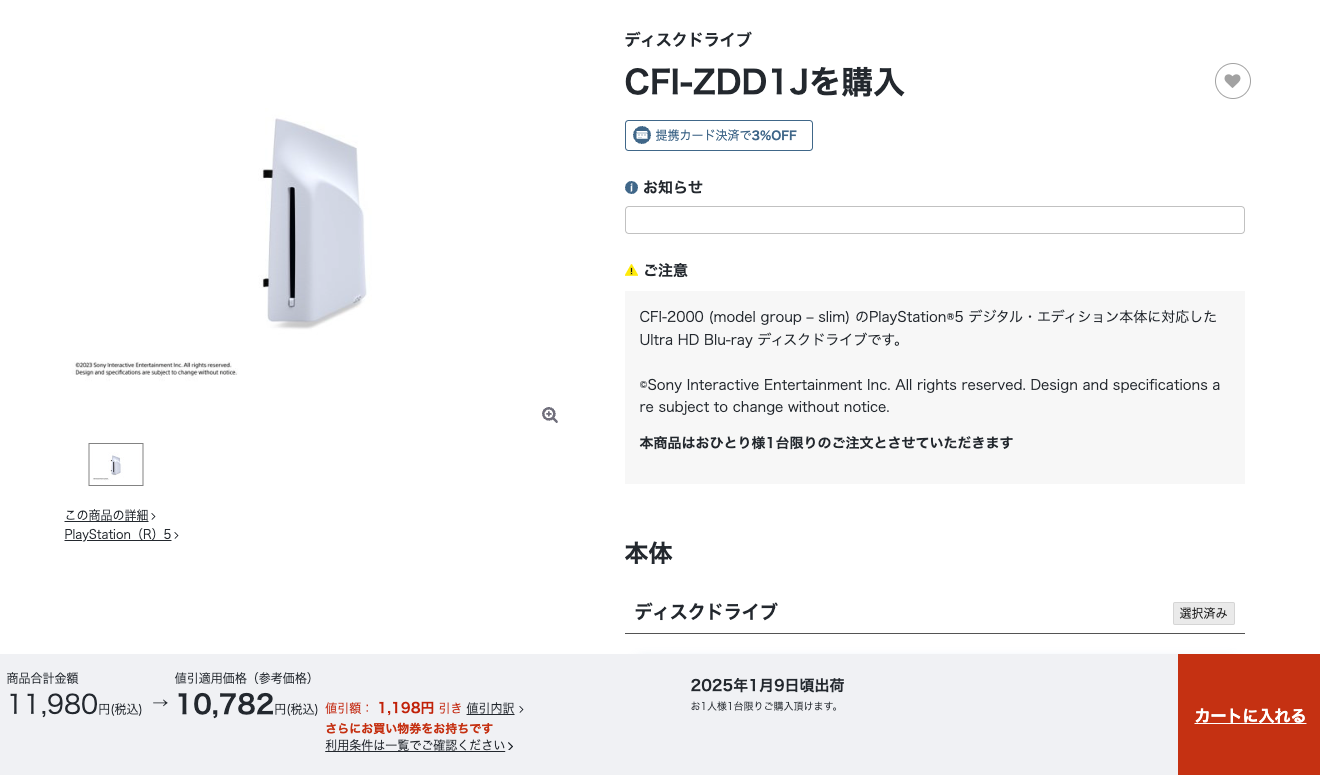Select the small disc drive thumbnail
Image resolution: width=1320 pixels, height=775 pixels.
point(115,464)
